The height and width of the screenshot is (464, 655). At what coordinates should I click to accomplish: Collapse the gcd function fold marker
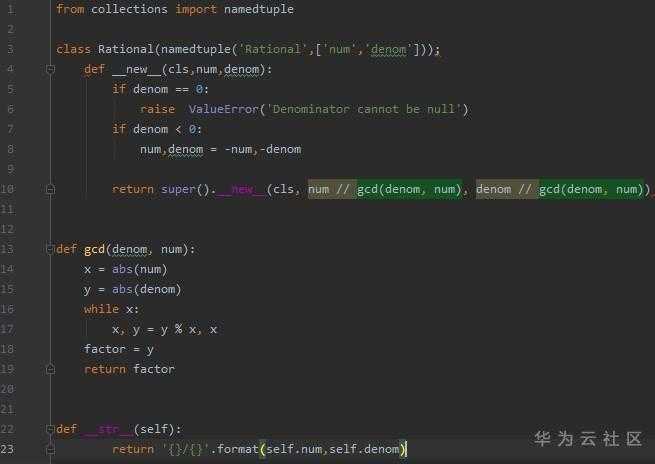click(x=50, y=249)
